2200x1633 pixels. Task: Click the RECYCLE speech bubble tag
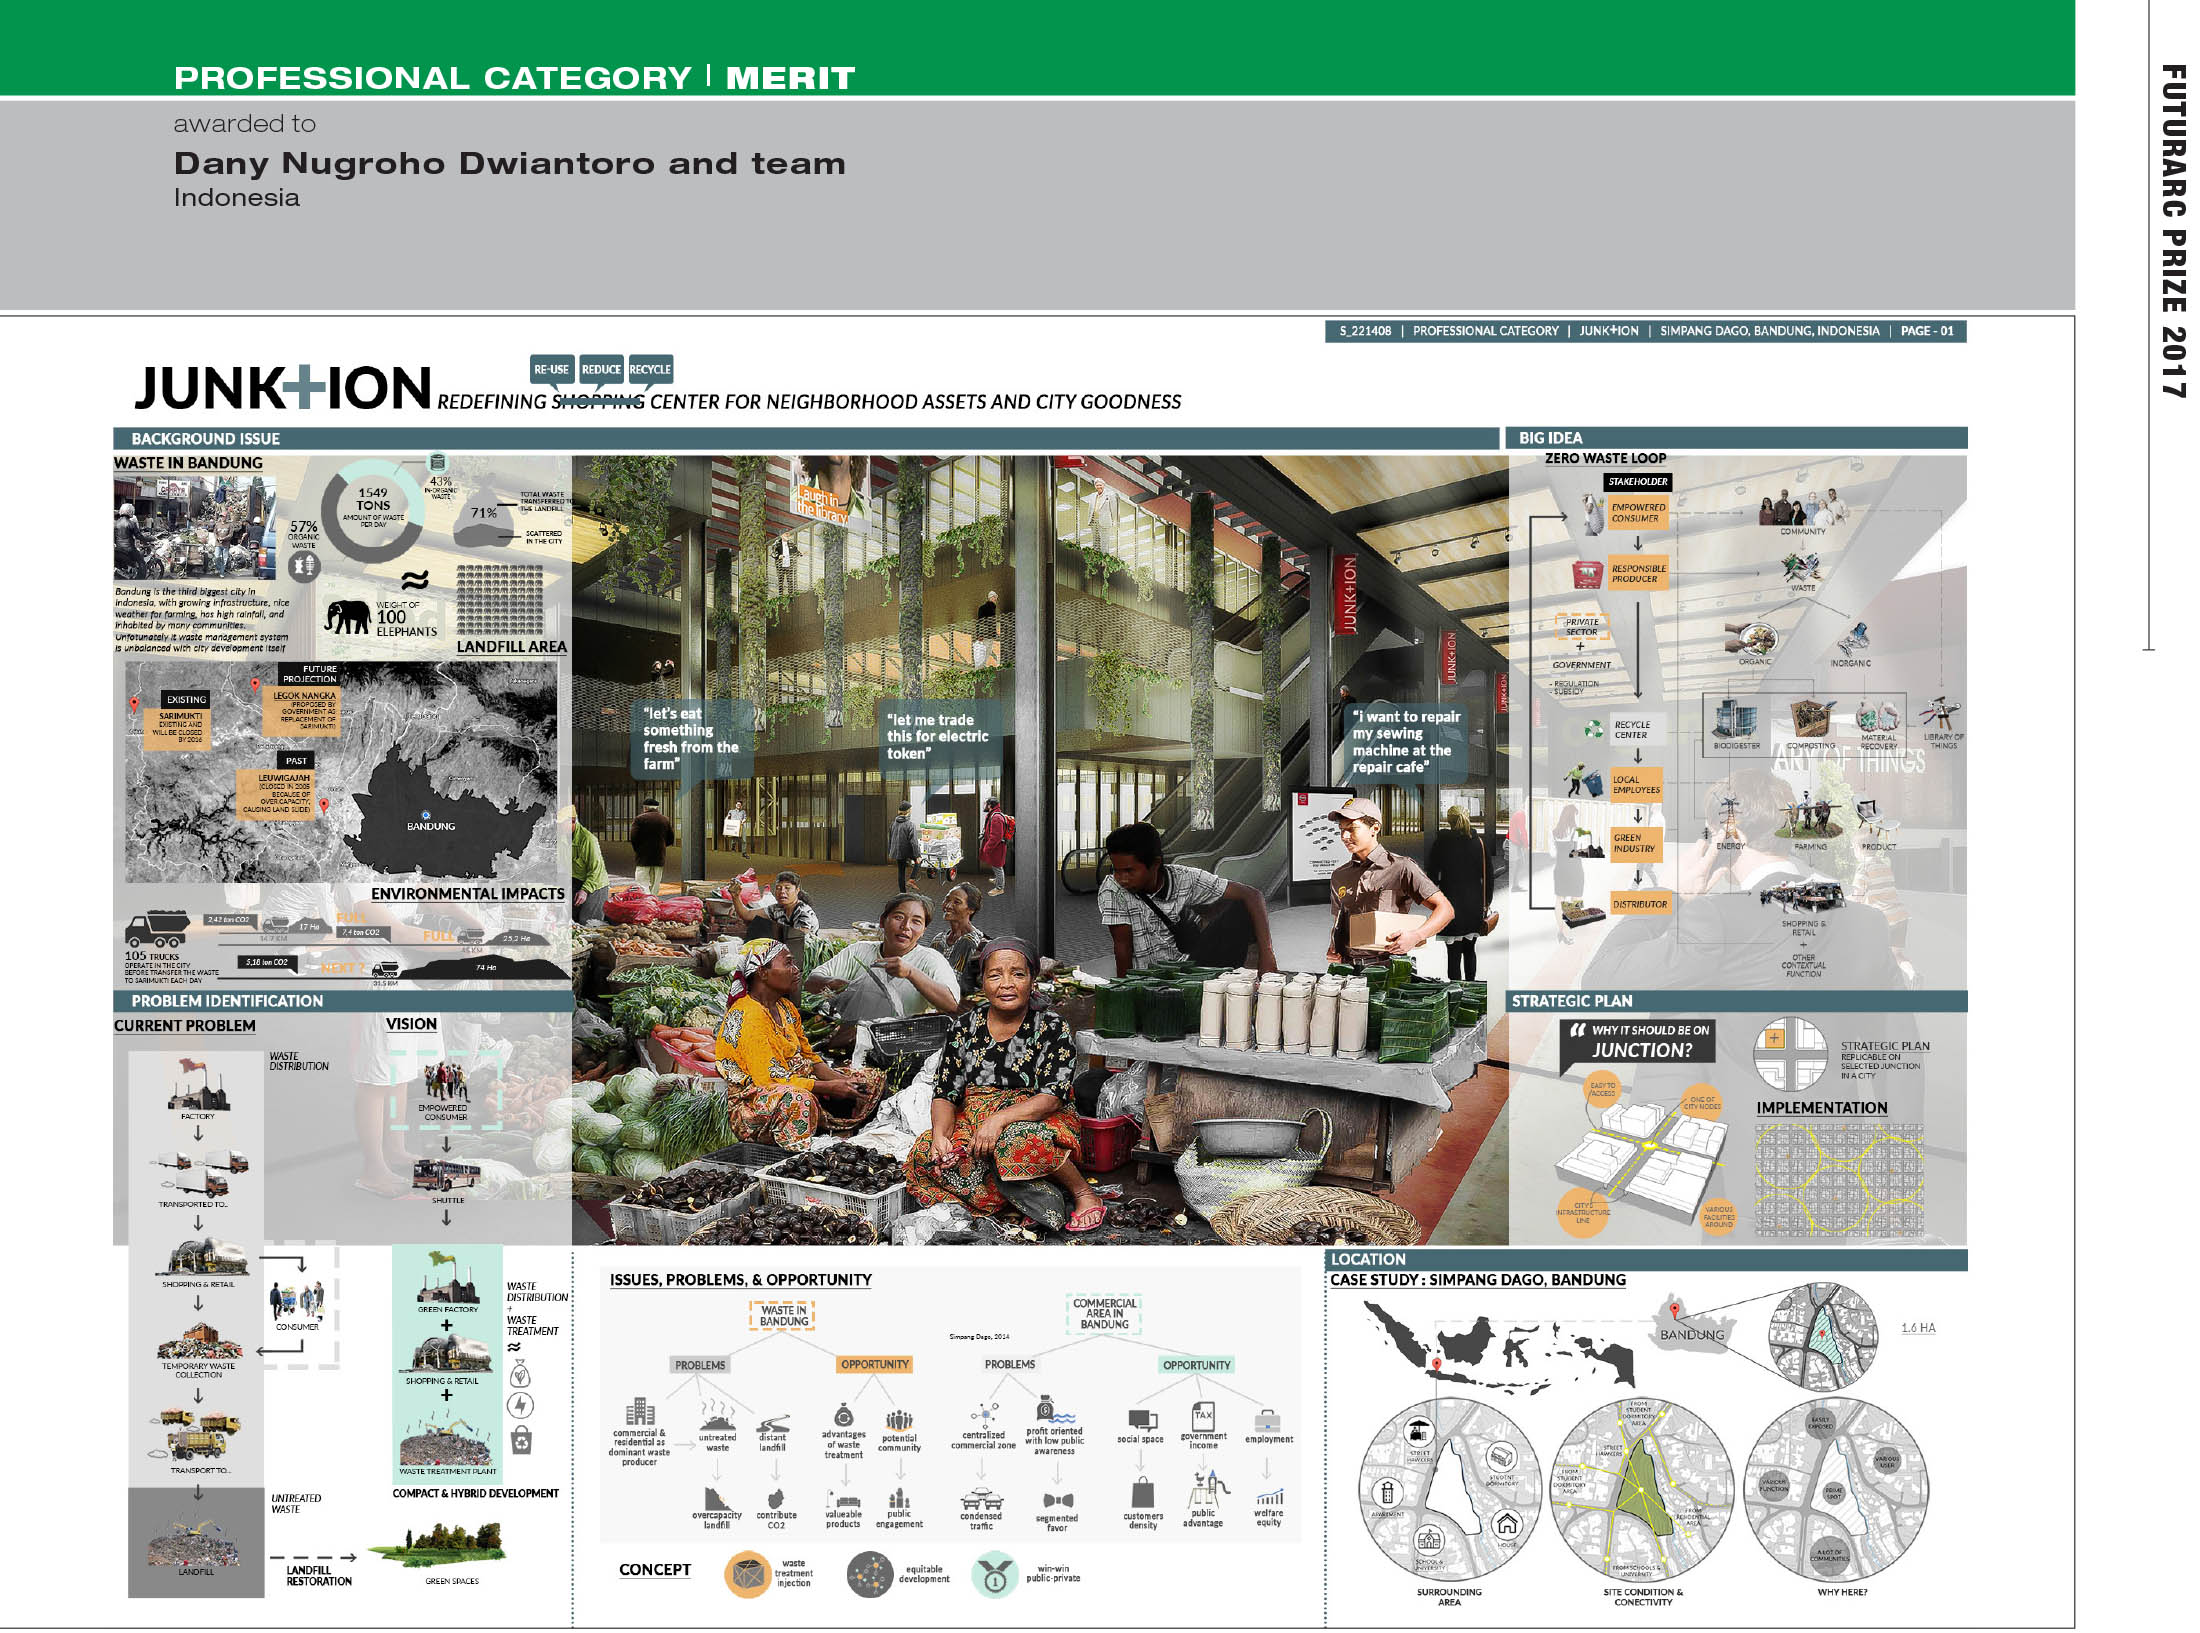tap(650, 369)
